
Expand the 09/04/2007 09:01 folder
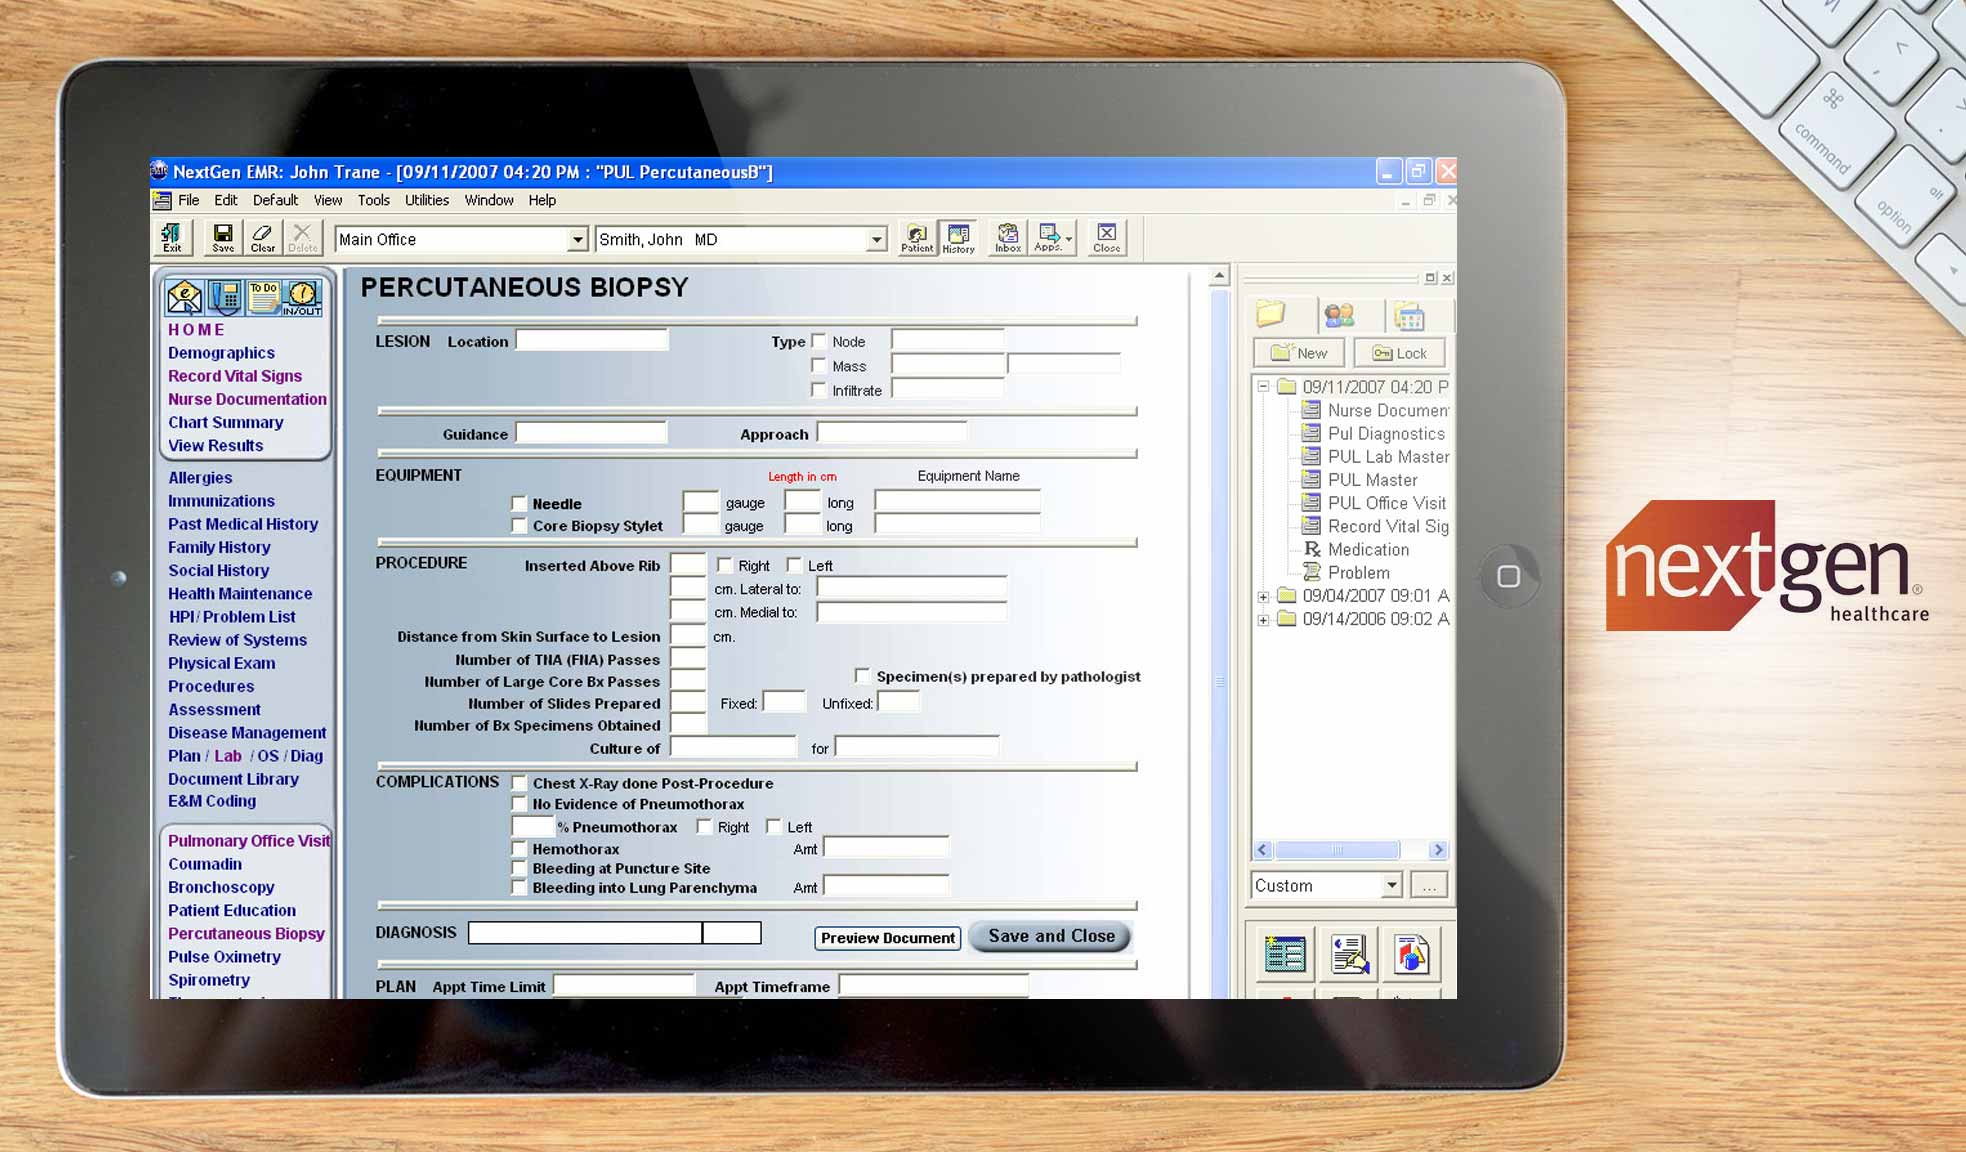[1263, 595]
